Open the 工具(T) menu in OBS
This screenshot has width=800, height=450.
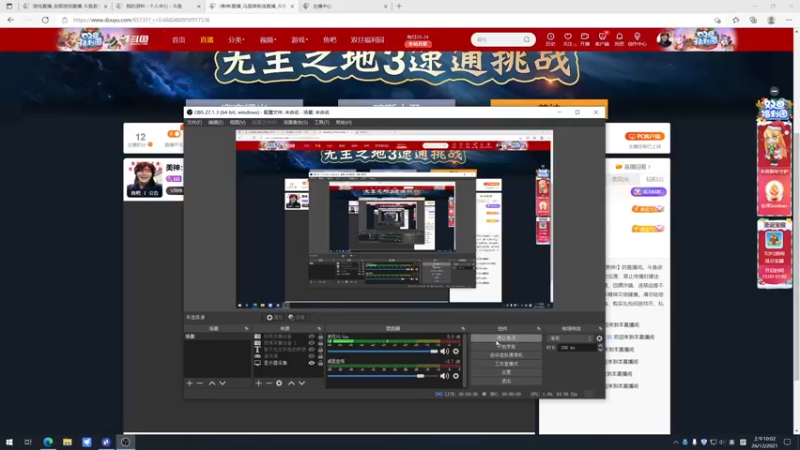[321, 122]
